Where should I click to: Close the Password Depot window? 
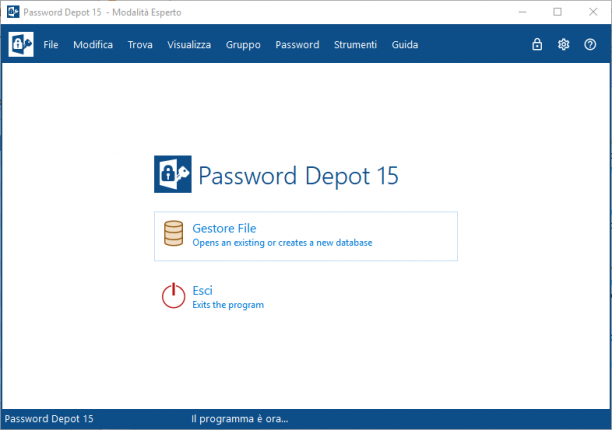[x=593, y=12]
